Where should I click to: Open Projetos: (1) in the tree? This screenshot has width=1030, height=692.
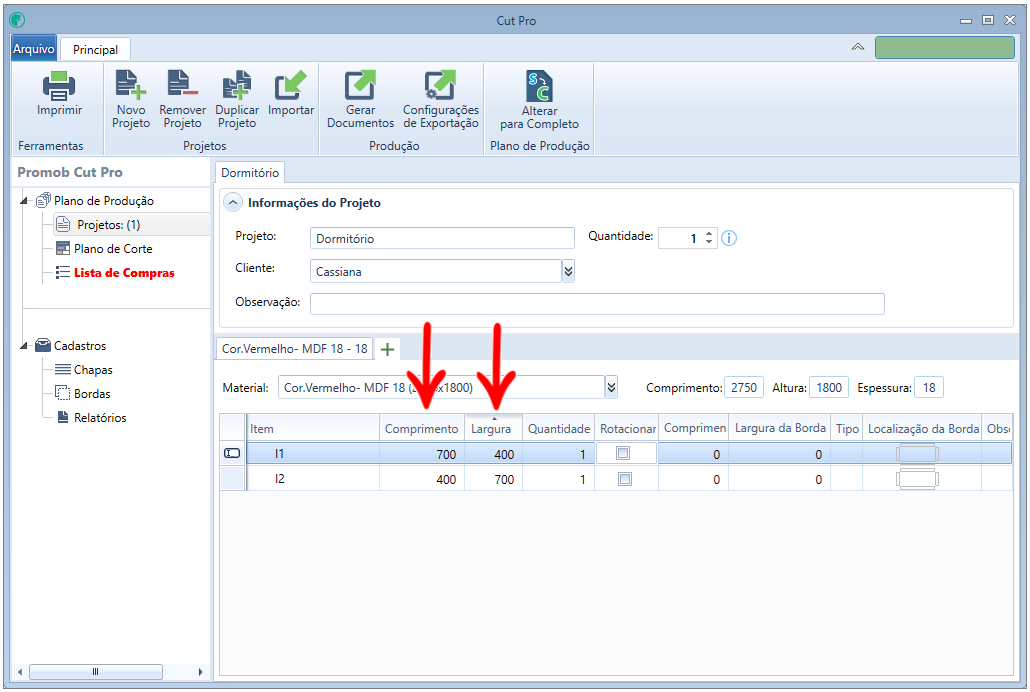[x=108, y=225]
